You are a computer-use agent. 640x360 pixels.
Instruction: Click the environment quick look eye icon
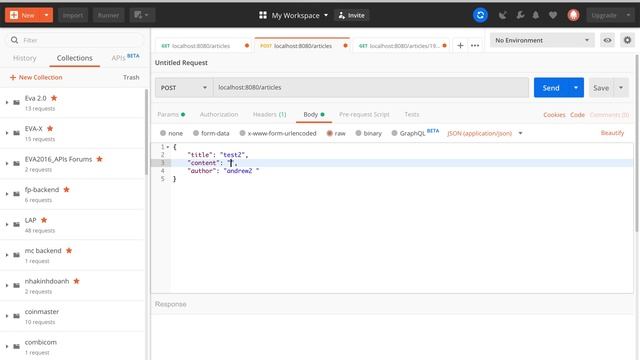tap(607, 40)
